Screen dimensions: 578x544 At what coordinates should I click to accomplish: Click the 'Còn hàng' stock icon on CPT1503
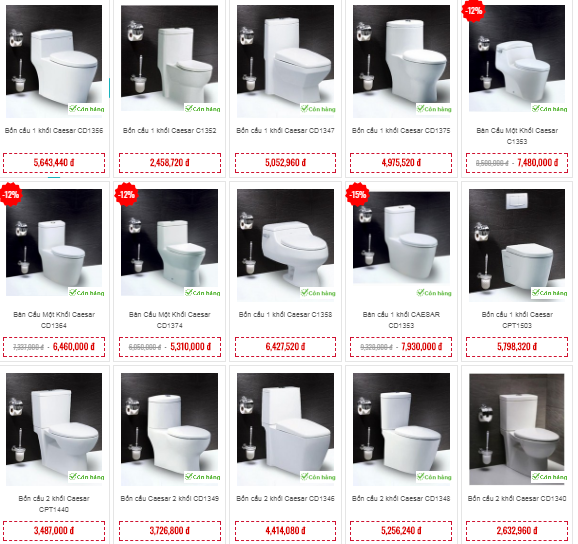(549, 293)
